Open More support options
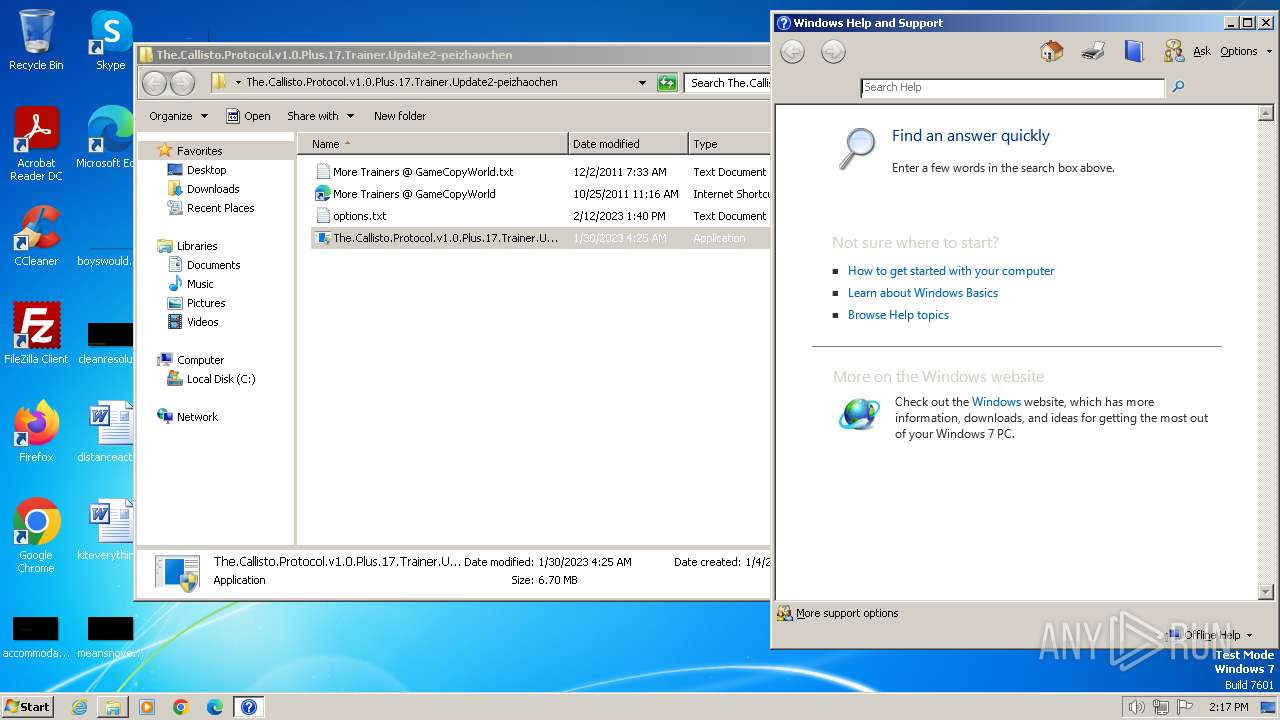Screen dimensions: 1280x720 pos(838,613)
